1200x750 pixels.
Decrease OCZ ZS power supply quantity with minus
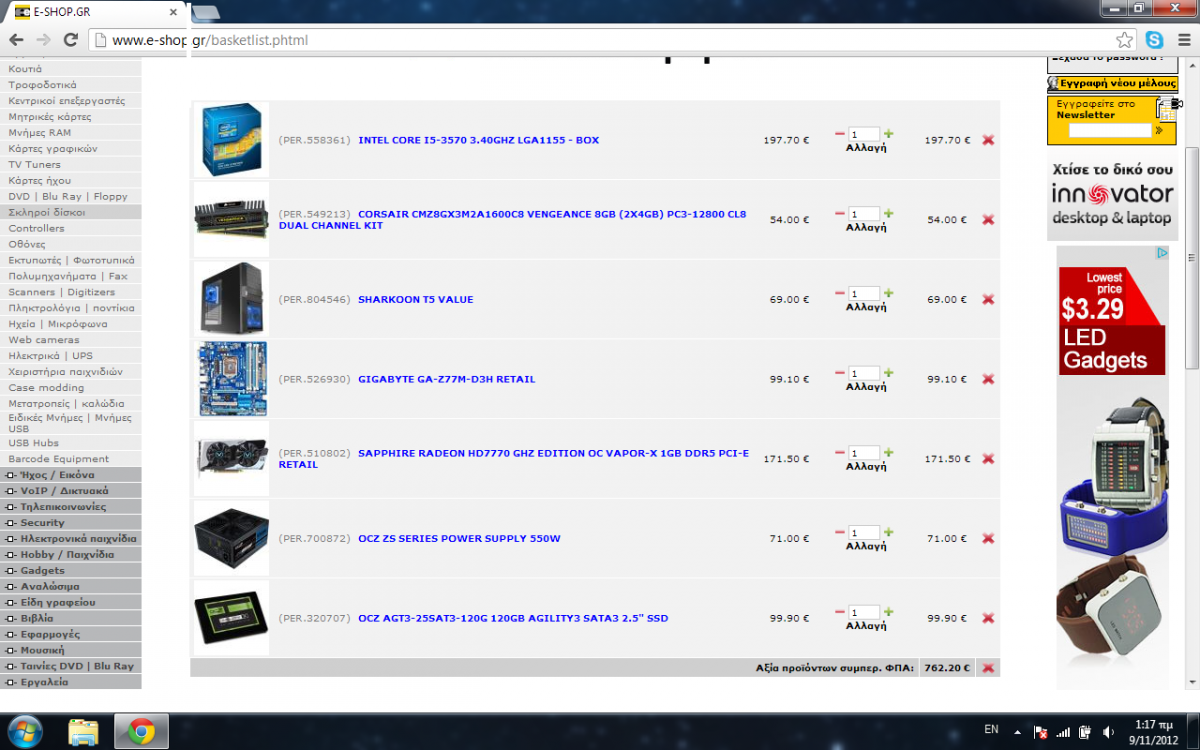(x=839, y=532)
